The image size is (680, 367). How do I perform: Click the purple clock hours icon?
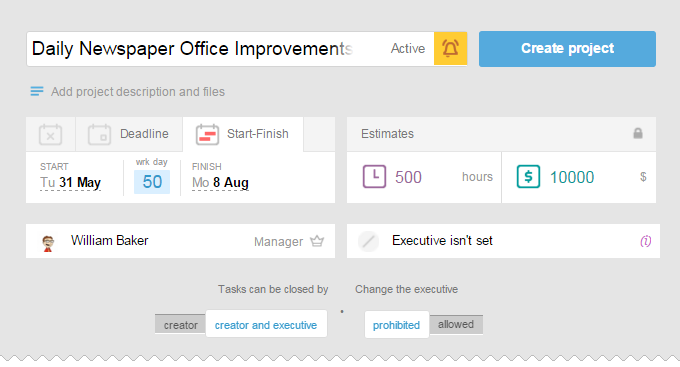coord(374,177)
